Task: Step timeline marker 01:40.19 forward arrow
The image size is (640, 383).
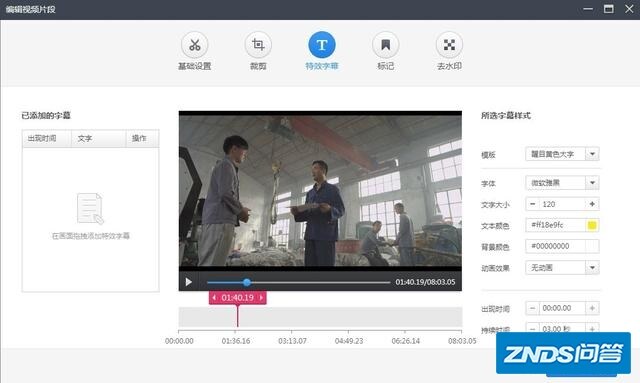Action: click(x=261, y=298)
